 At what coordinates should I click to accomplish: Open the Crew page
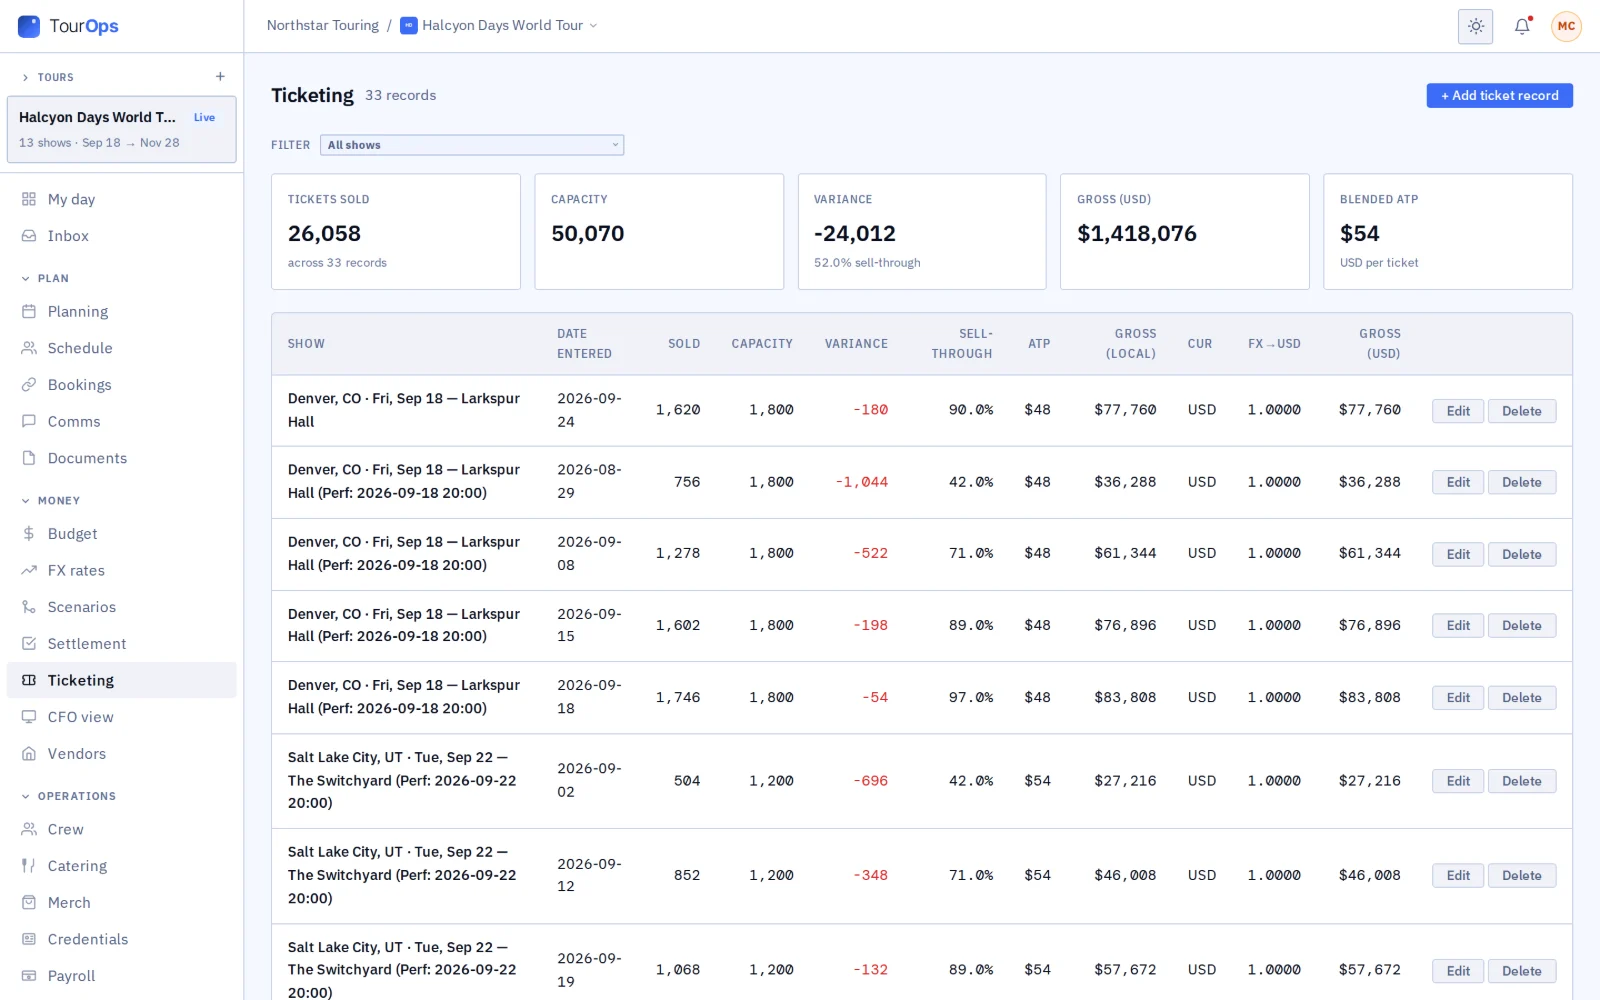pyautogui.click(x=122, y=829)
